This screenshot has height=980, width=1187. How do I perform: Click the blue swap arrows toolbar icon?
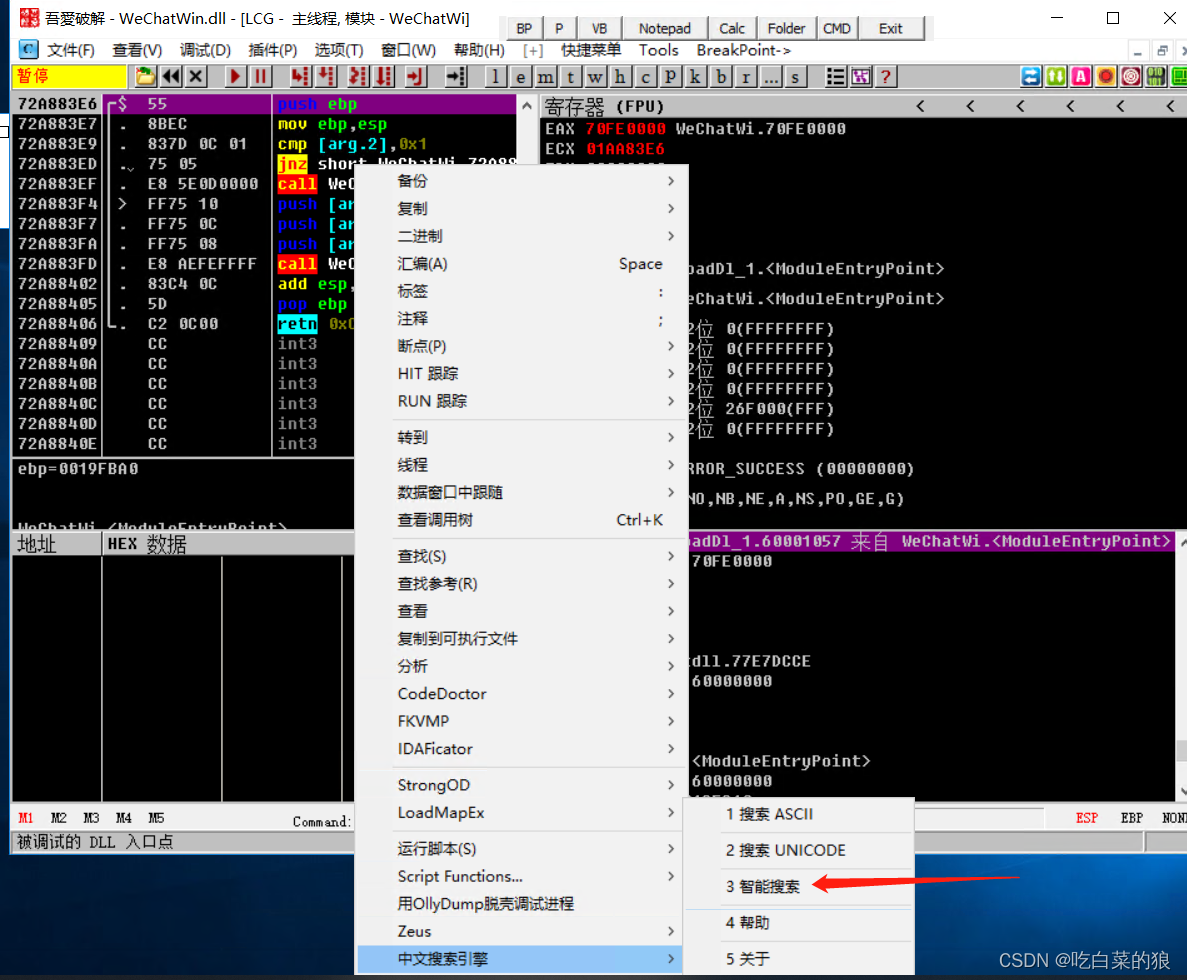pyautogui.click(x=1031, y=76)
